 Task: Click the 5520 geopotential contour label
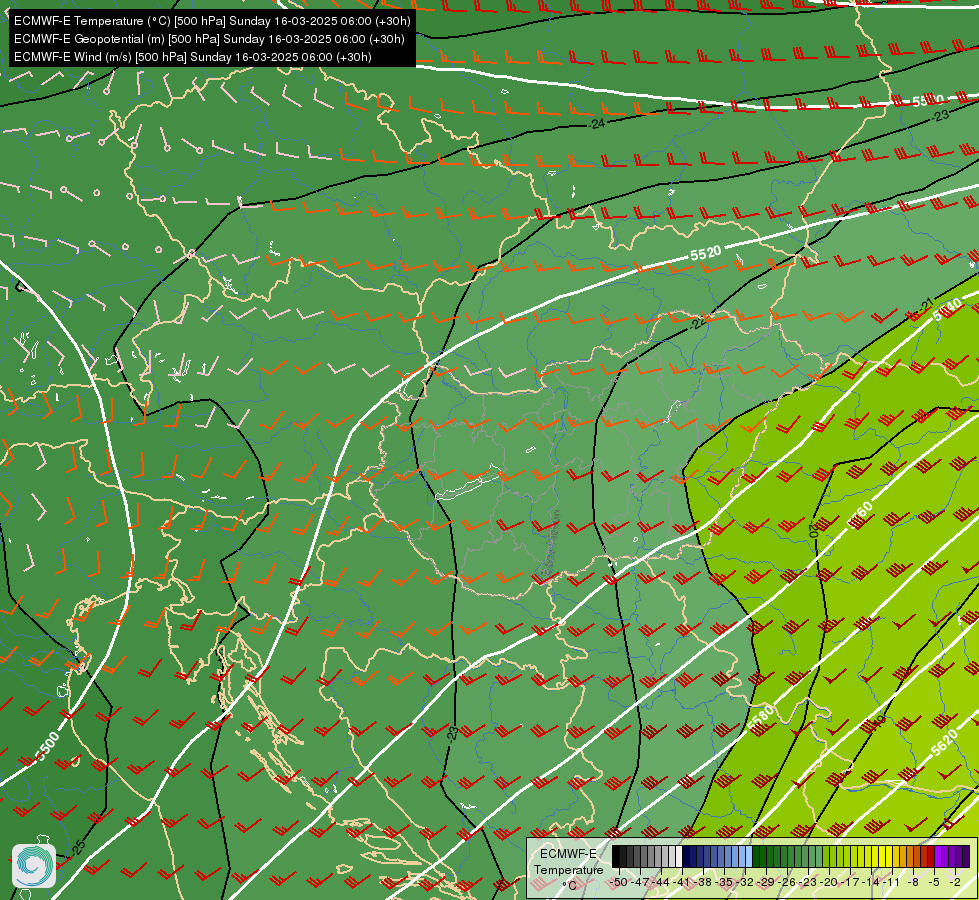click(706, 253)
